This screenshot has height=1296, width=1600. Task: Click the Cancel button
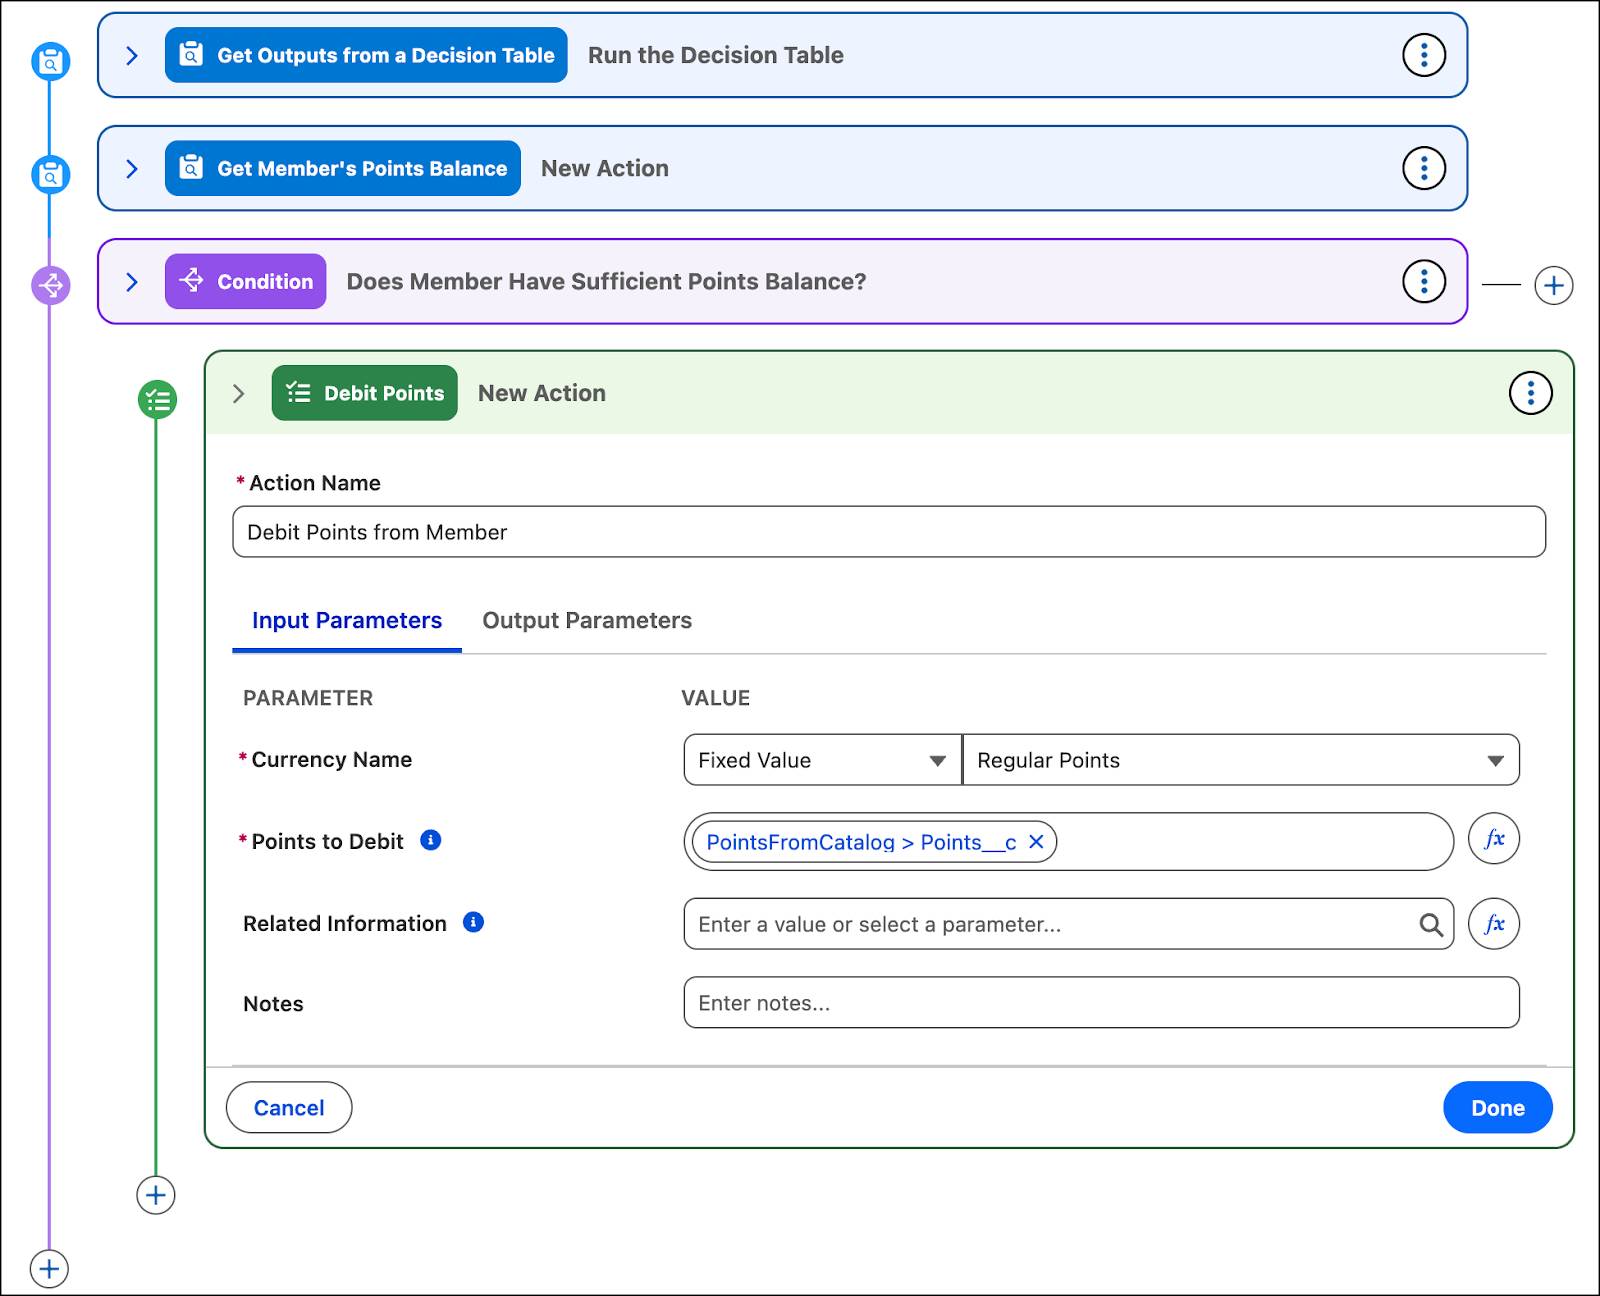pos(289,1107)
